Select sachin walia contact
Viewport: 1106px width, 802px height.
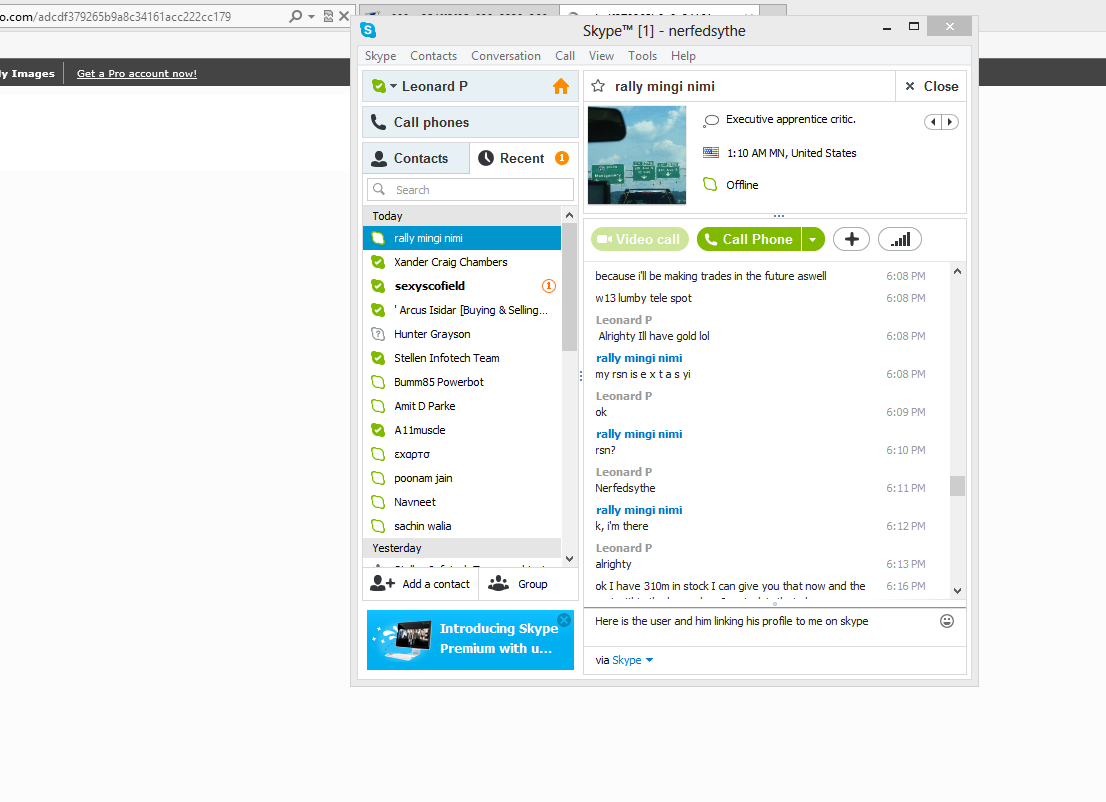[462, 525]
